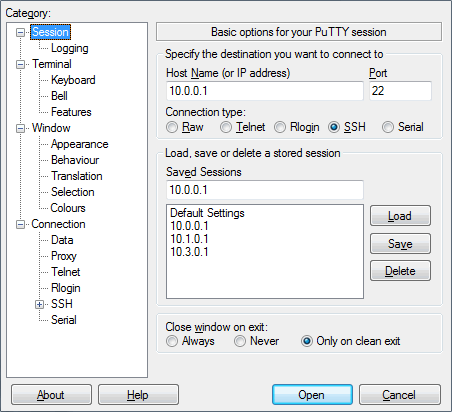Open the Colours settings category
The width and height of the screenshot is (452, 412).
click(68, 208)
